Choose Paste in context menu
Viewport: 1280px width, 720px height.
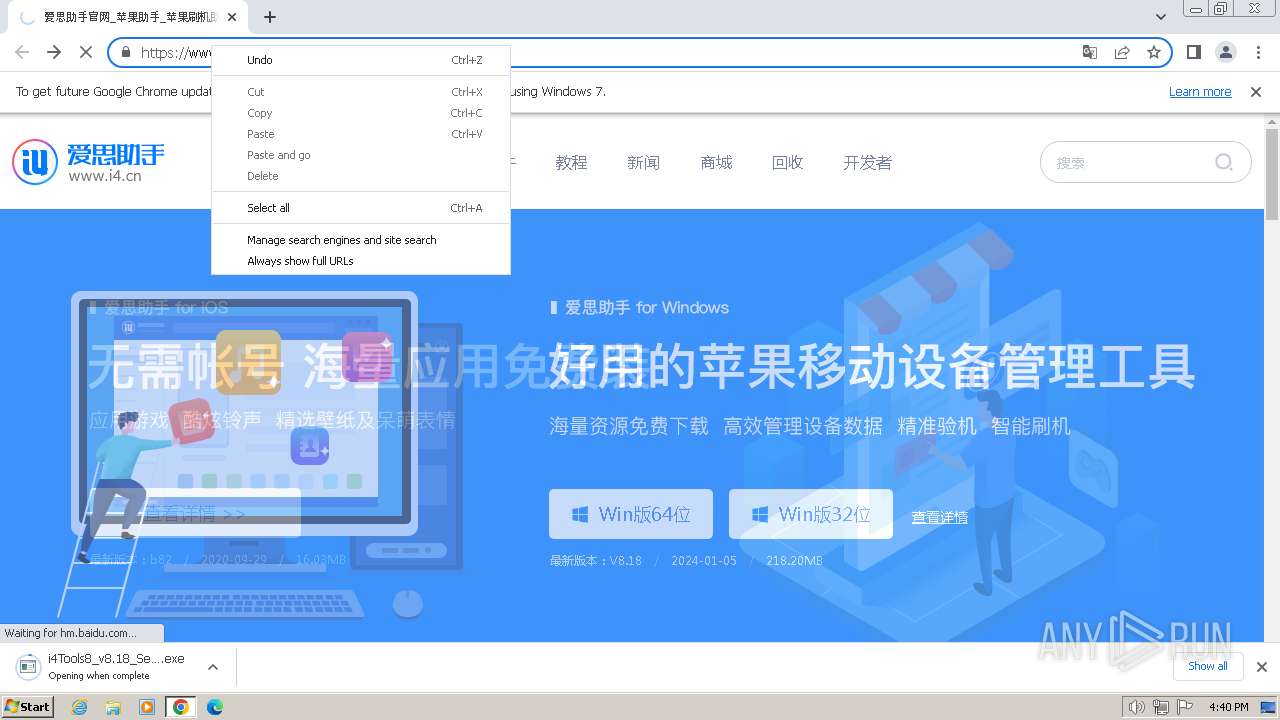point(361,134)
